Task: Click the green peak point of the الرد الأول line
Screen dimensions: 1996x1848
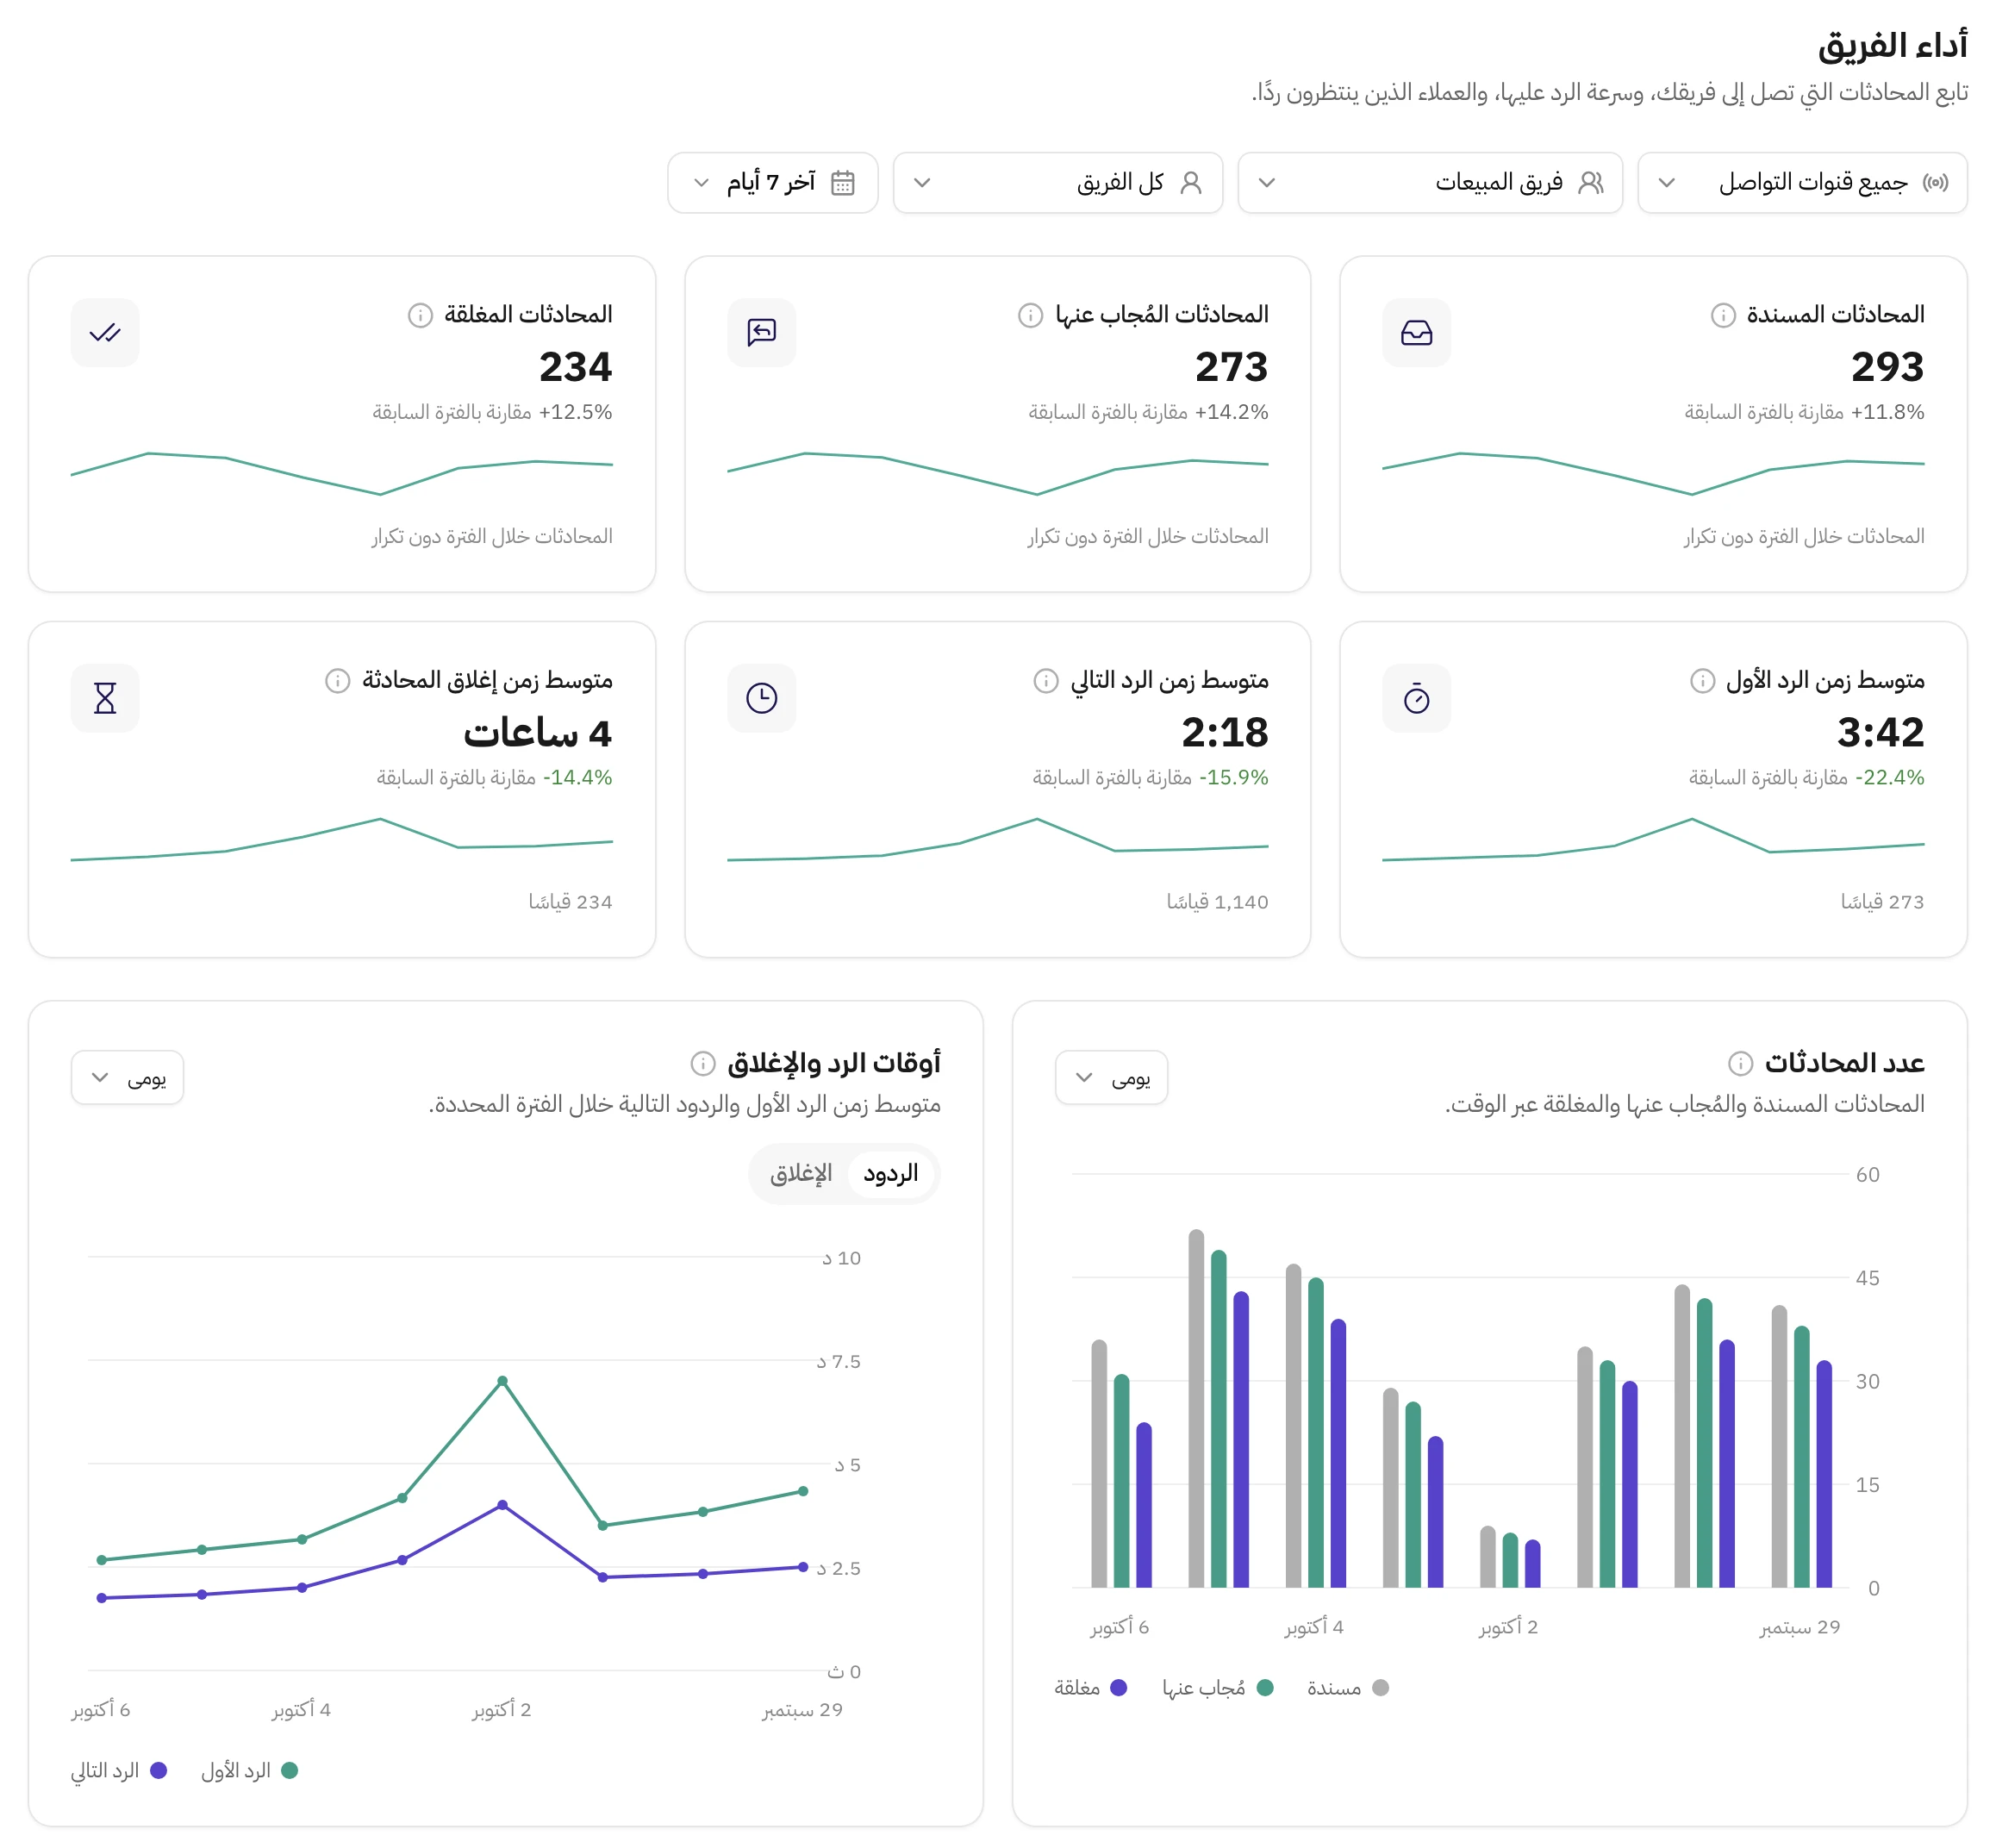Action: [502, 1381]
